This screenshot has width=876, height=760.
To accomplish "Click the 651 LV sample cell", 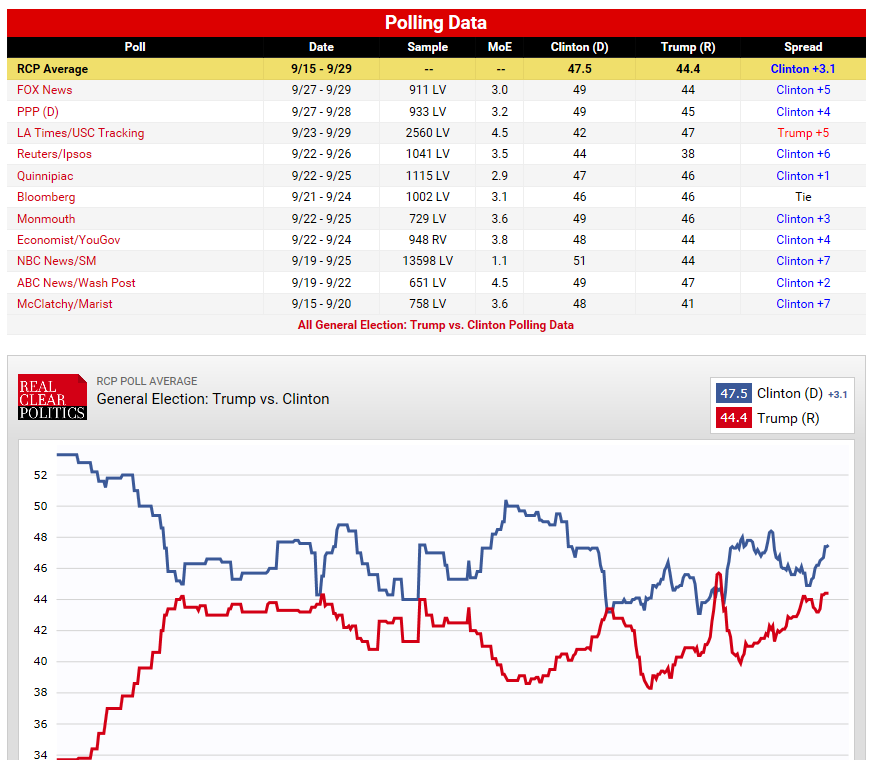I will point(427,283).
